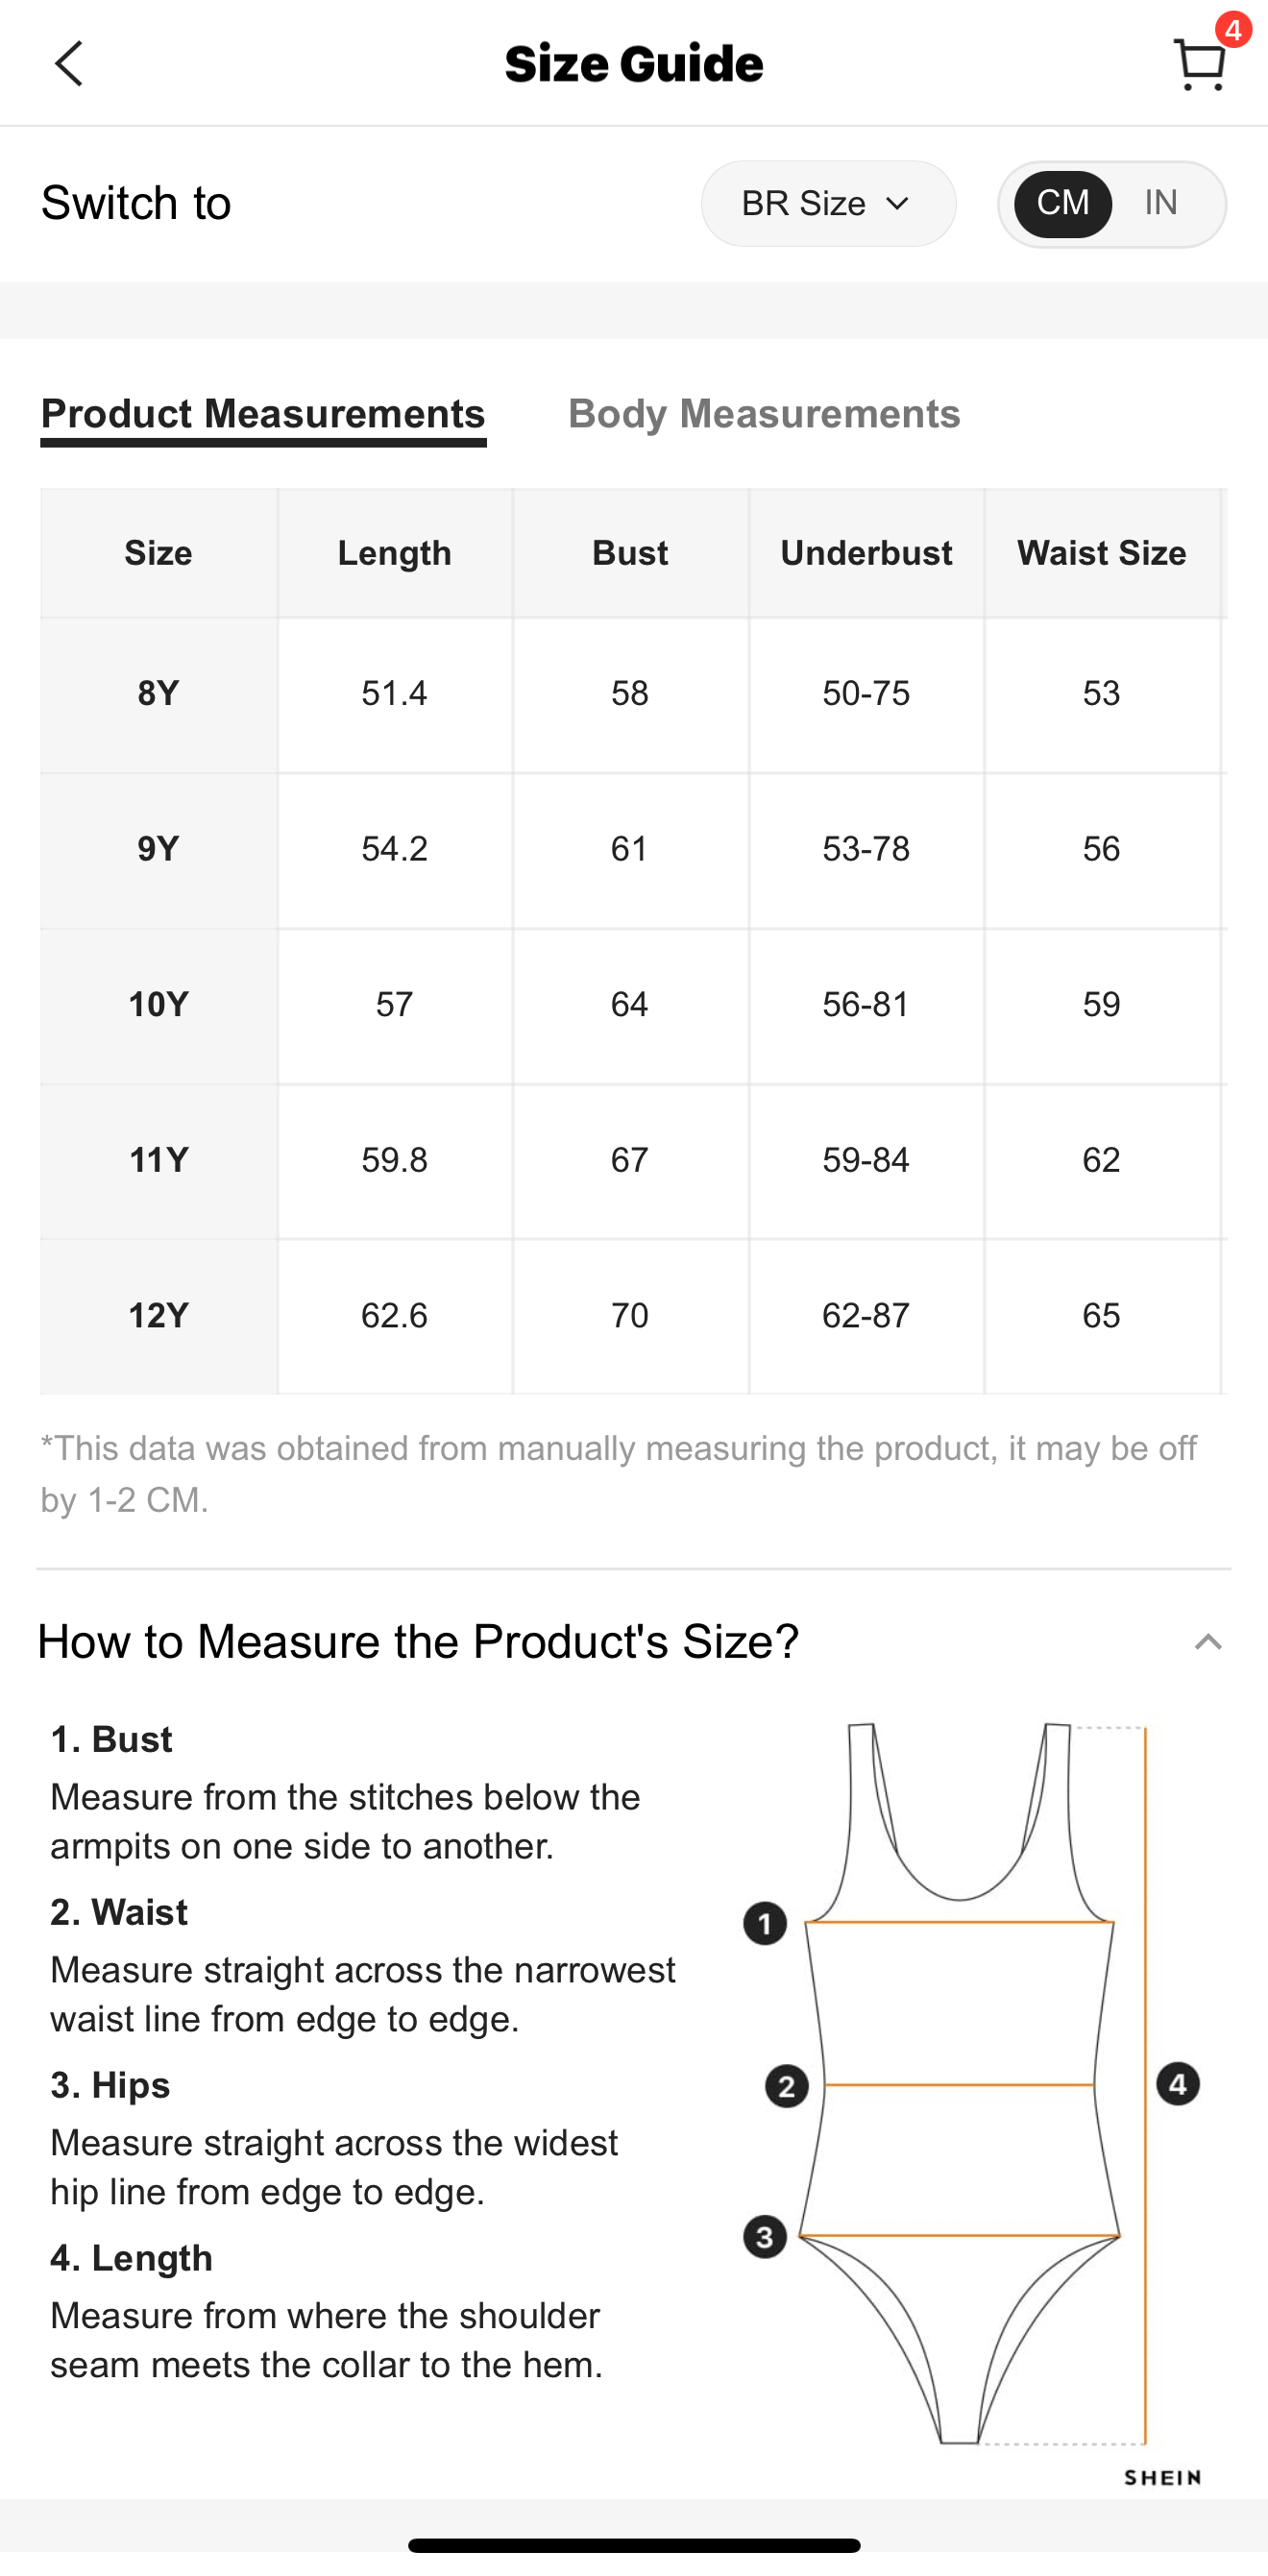Go back using the arrow icon
The height and width of the screenshot is (2576, 1268).
pyautogui.click(x=68, y=64)
